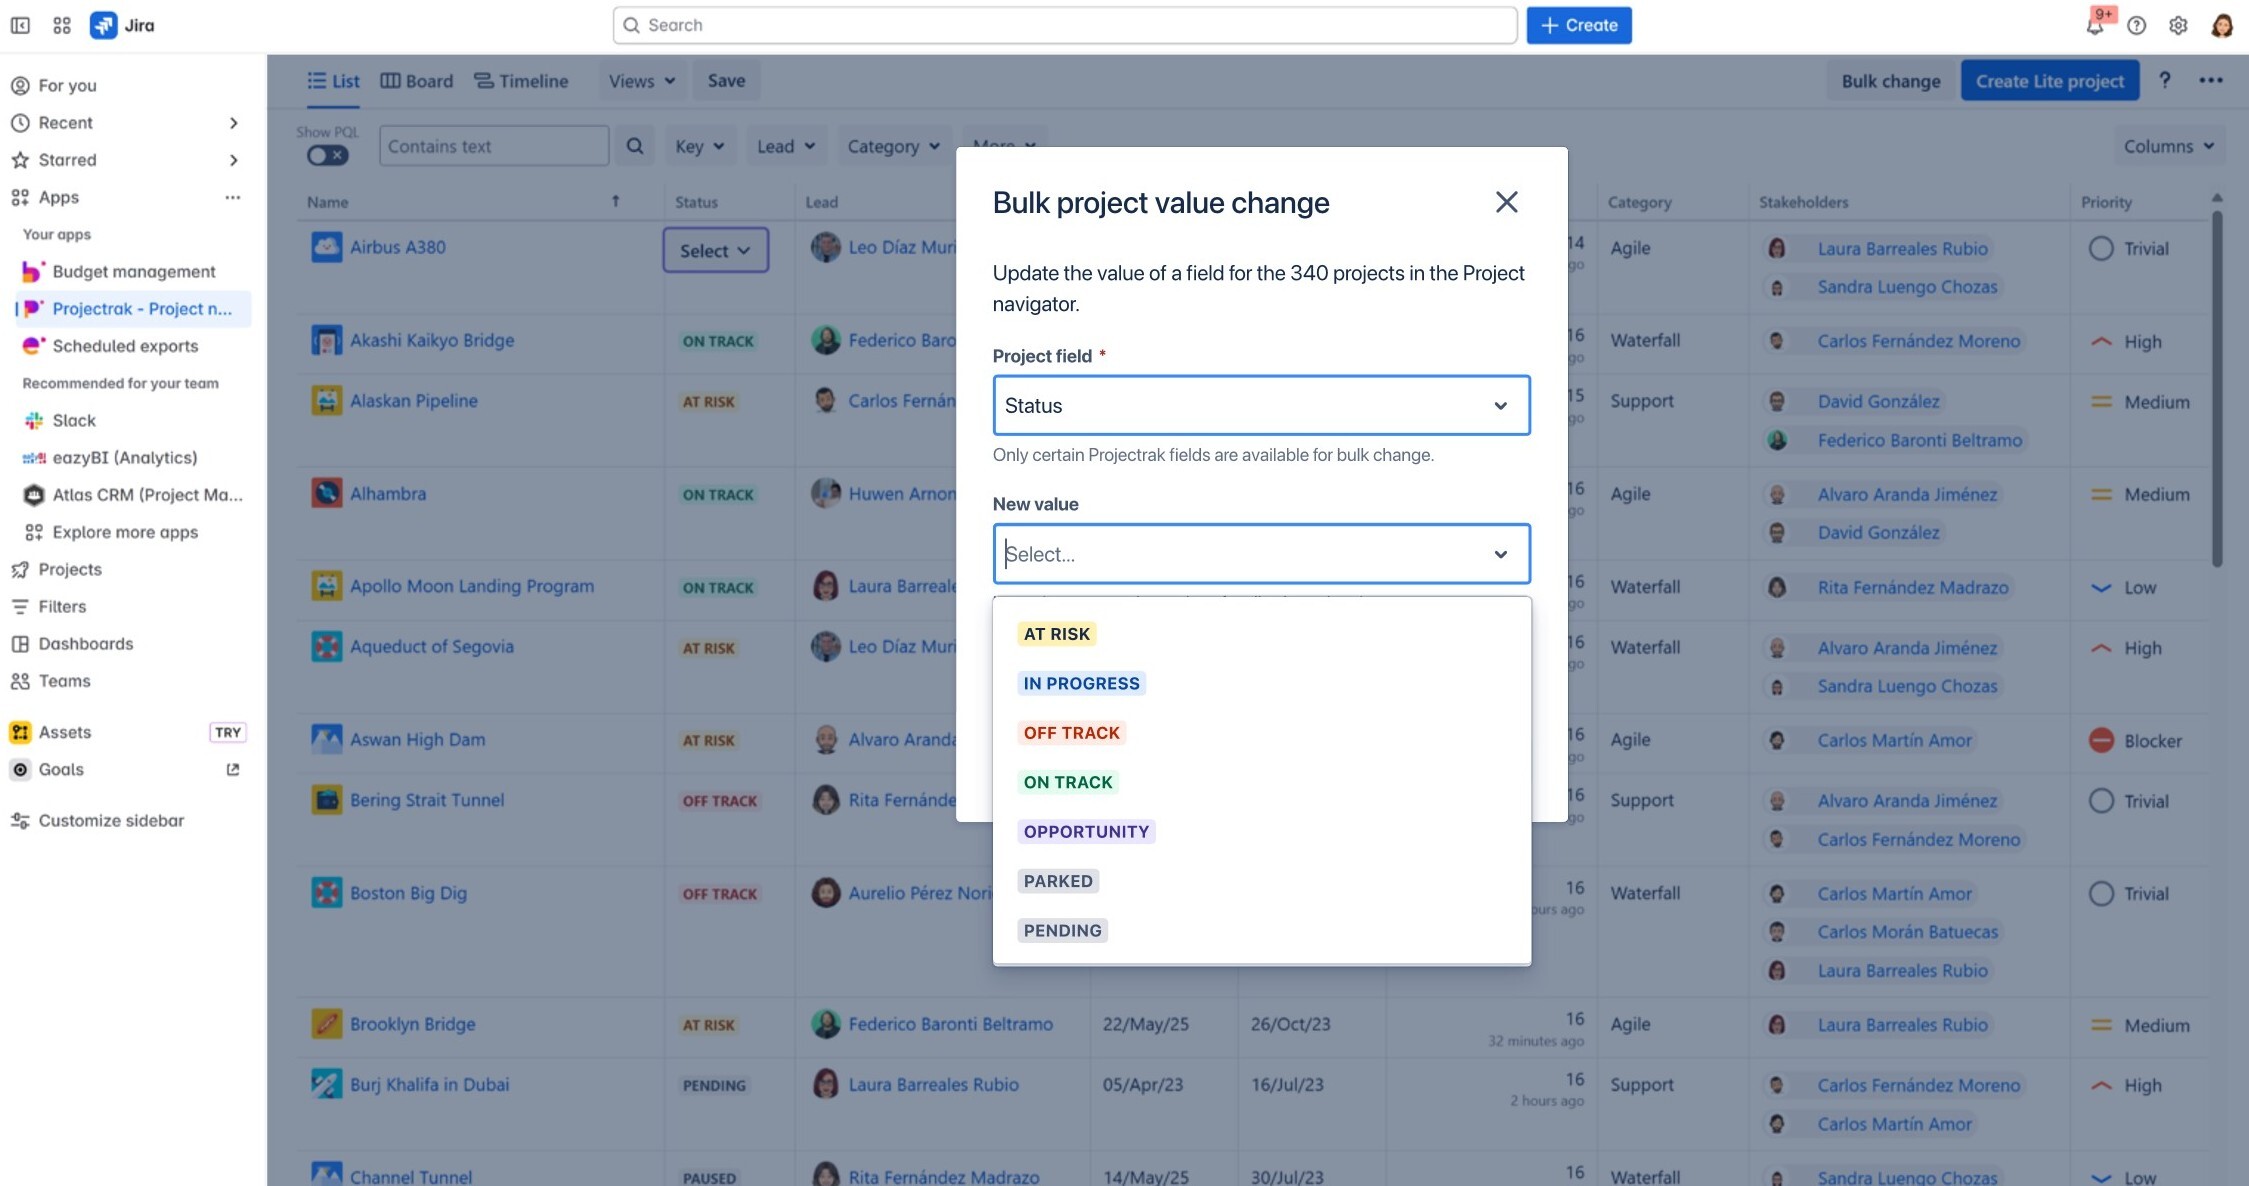Open the Scheduled exports app

(124, 346)
